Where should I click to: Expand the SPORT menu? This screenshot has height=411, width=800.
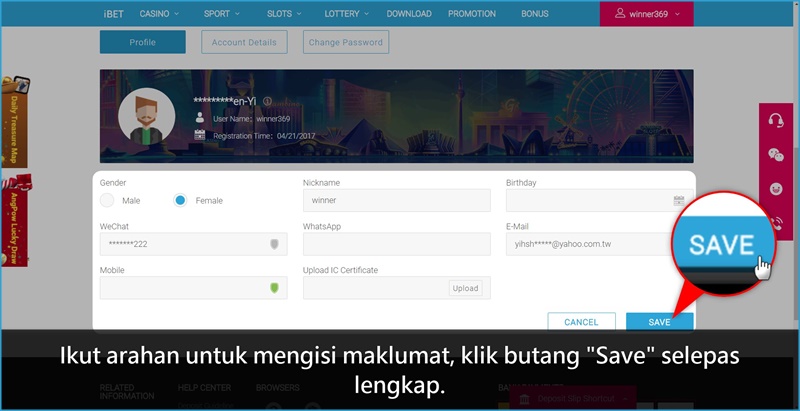pyautogui.click(x=221, y=14)
